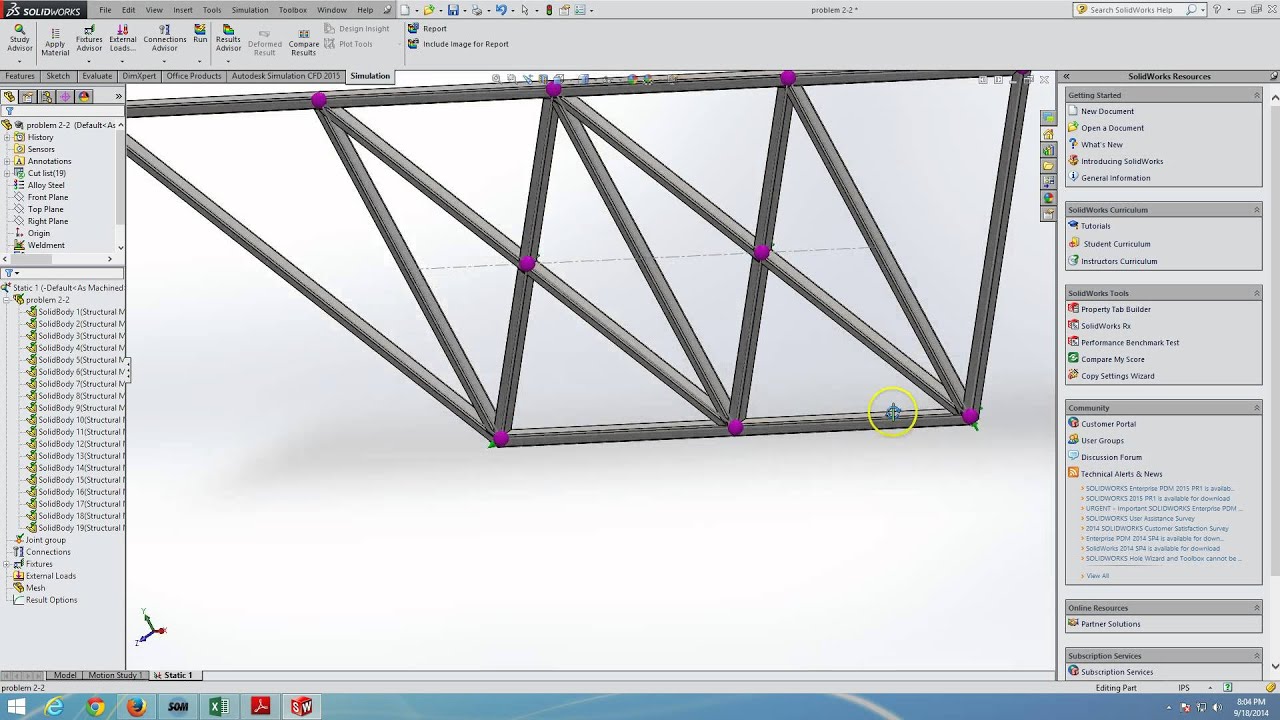
Task: Select the Front Plane item
Action: [48, 197]
